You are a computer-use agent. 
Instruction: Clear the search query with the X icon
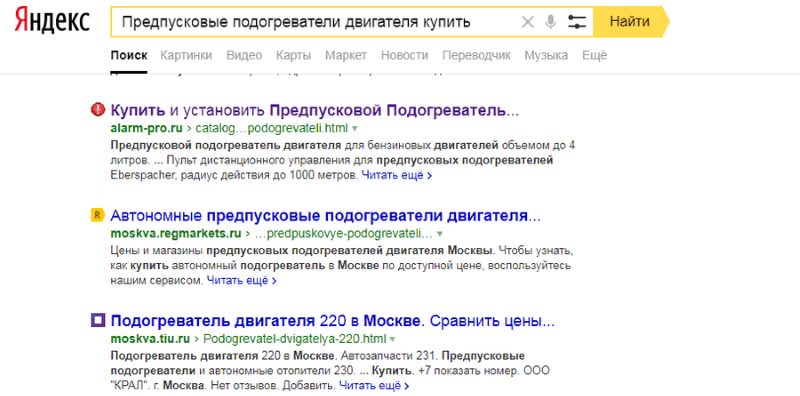point(528,22)
